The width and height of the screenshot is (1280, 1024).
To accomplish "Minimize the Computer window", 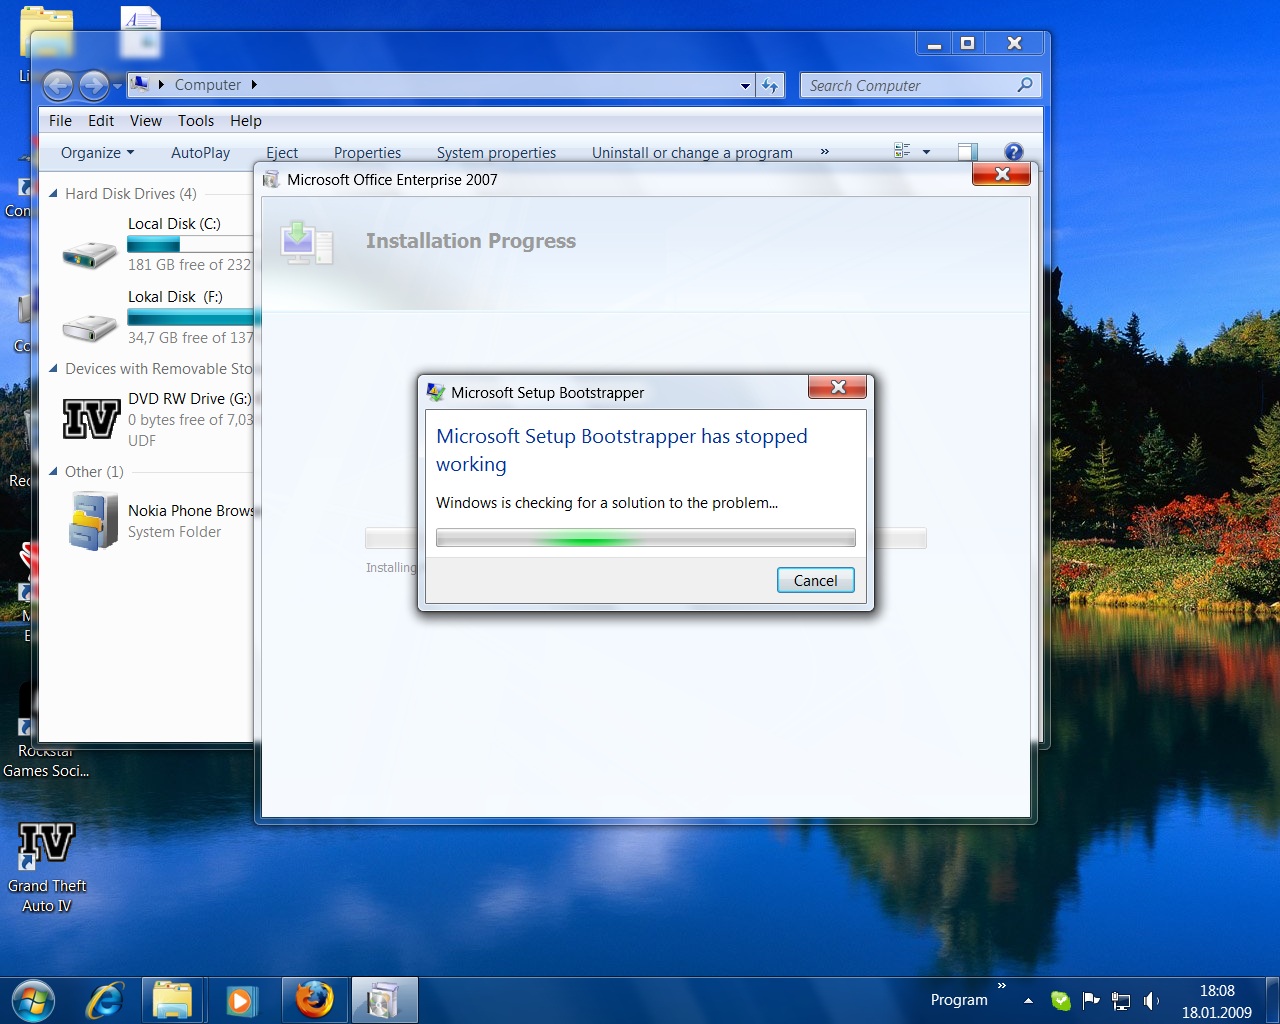I will [934, 43].
